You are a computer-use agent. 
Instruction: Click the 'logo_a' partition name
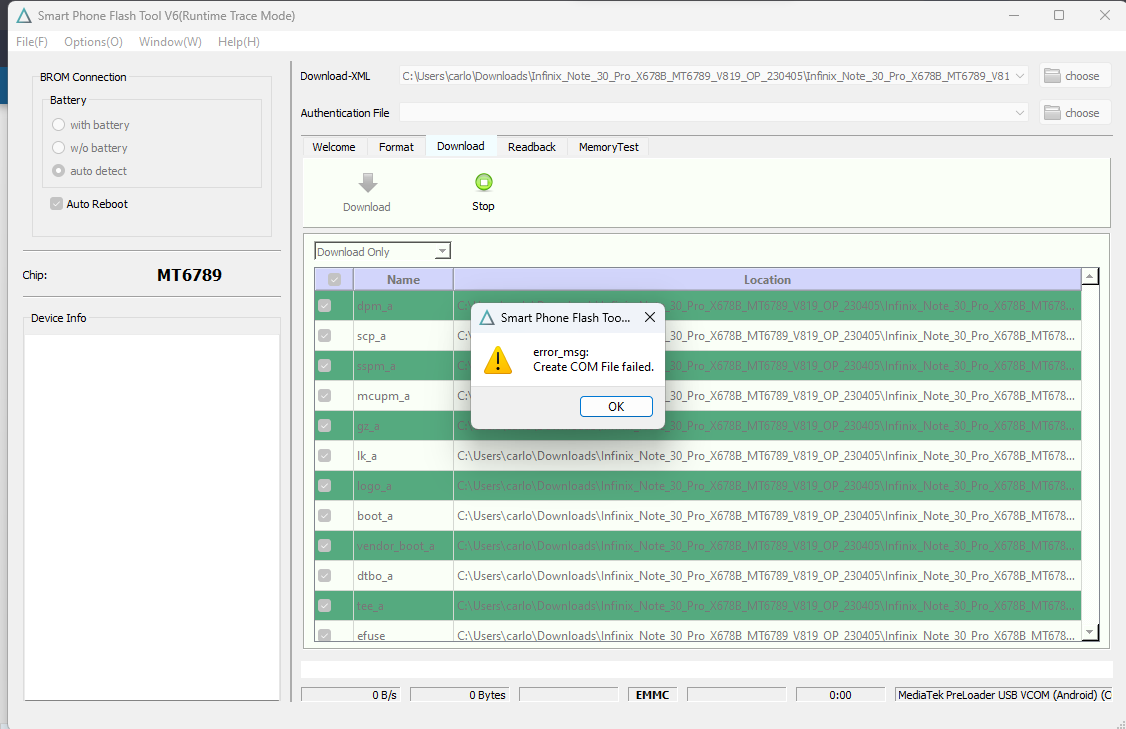point(374,486)
